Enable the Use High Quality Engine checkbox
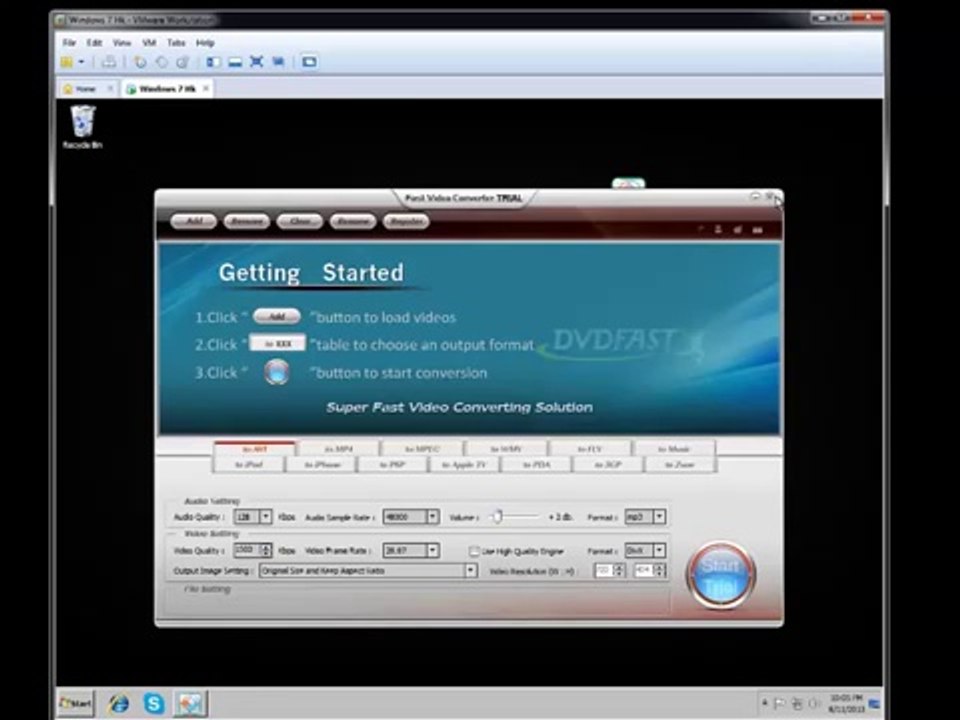The height and width of the screenshot is (720, 960). click(x=474, y=551)
